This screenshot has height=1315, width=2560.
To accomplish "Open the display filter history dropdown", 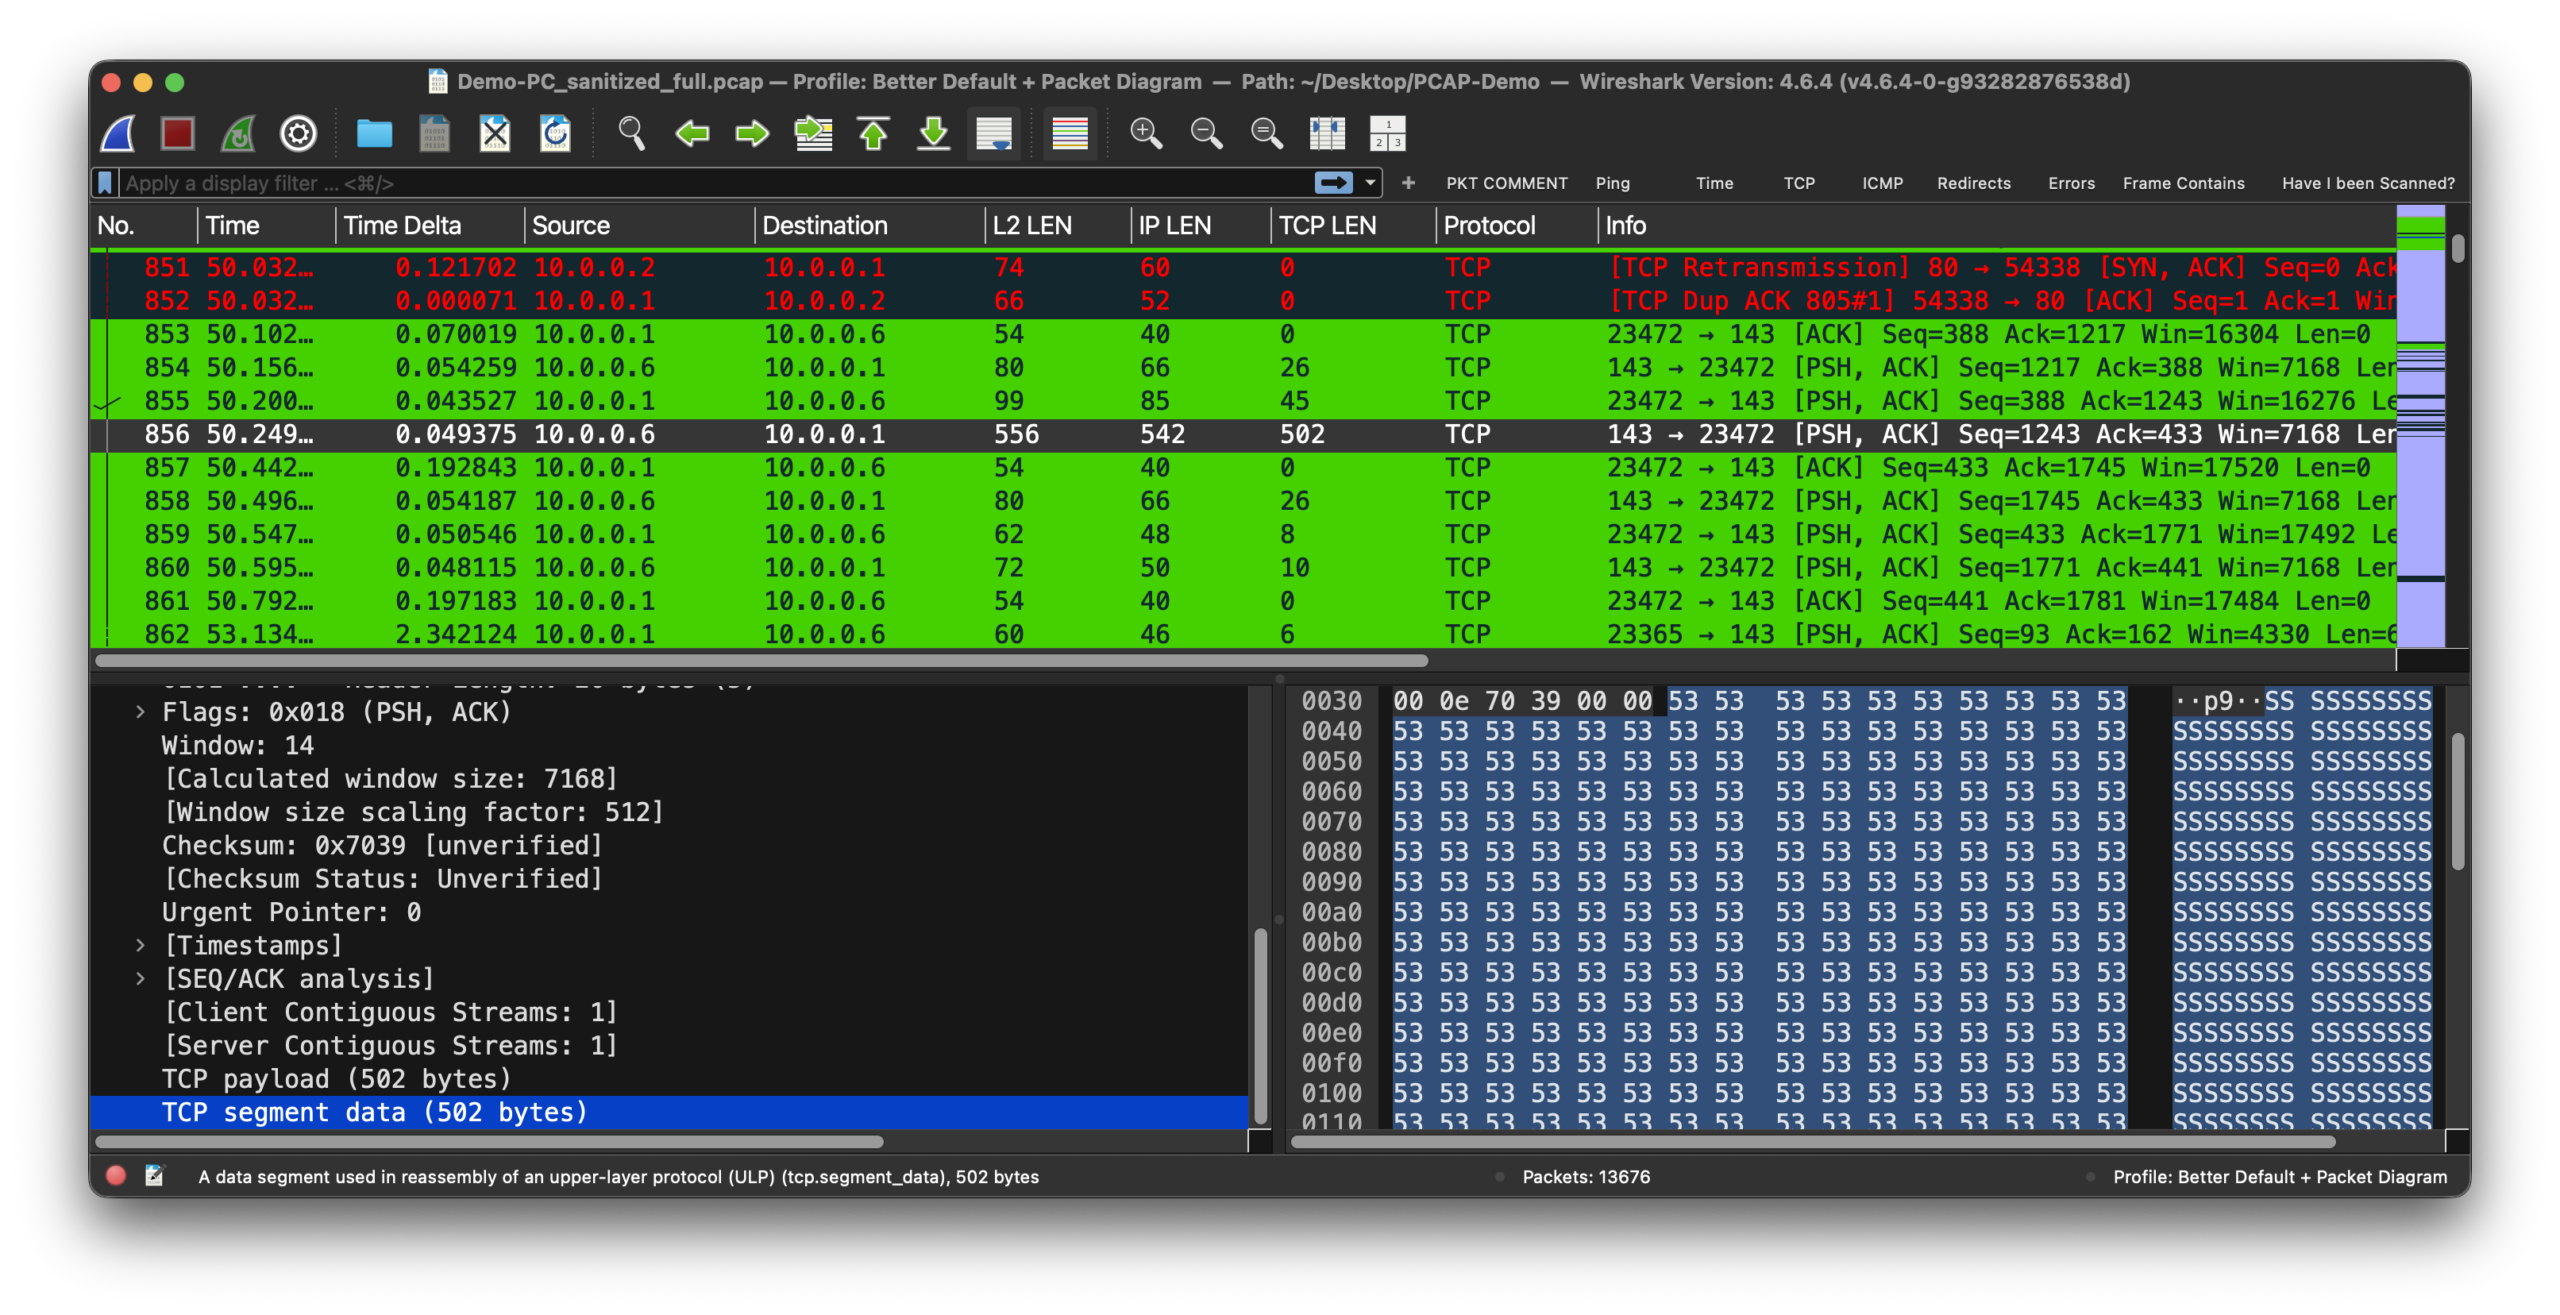I will (x=1370, y=183).
